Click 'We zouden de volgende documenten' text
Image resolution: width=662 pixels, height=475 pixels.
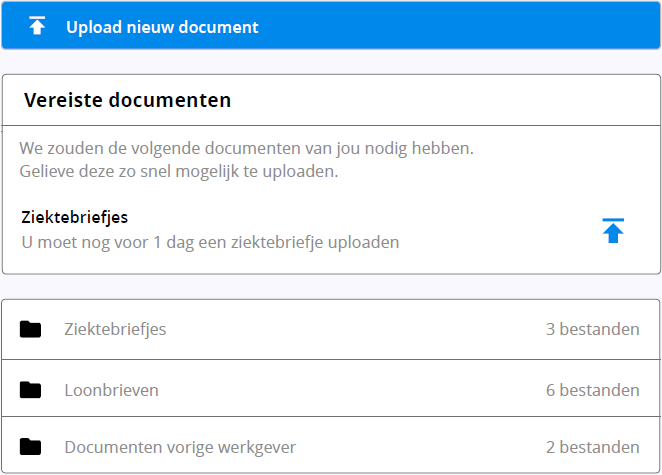tap(247, 149)
